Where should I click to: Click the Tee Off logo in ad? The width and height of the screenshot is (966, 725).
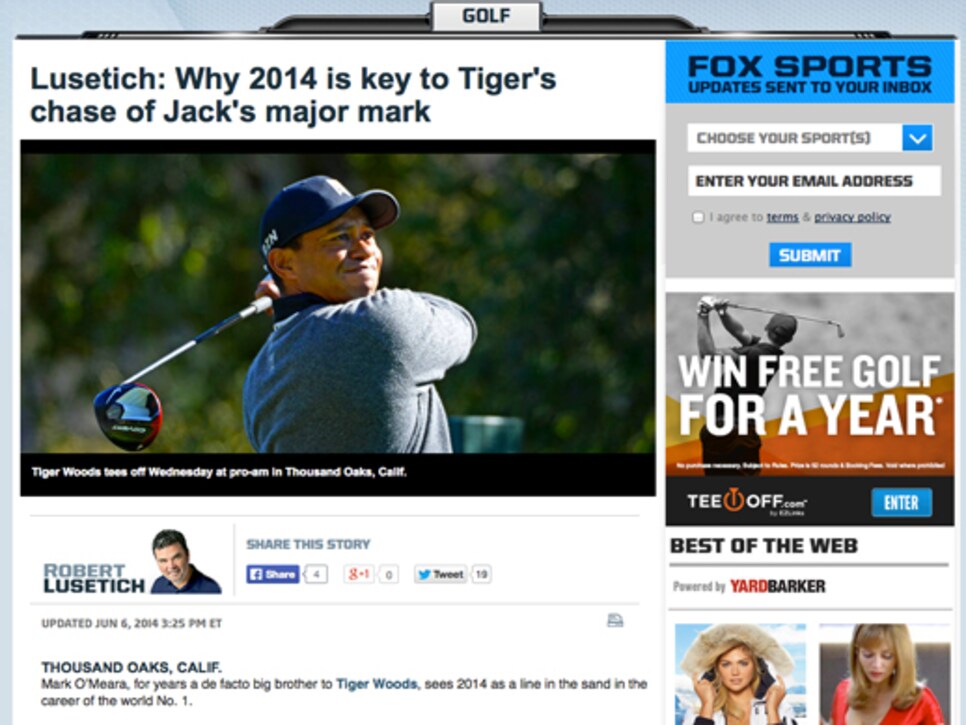pos(746,501)
